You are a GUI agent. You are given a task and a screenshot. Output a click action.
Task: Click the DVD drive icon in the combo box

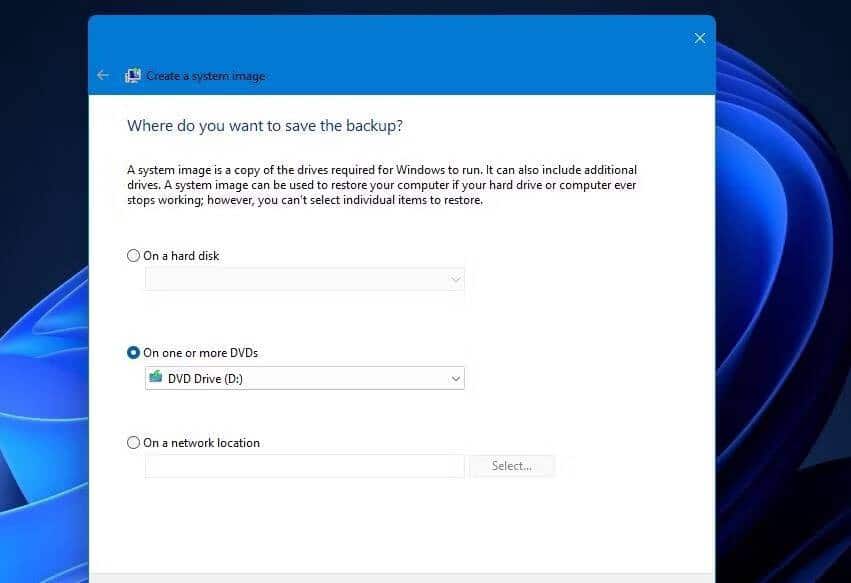154,378
